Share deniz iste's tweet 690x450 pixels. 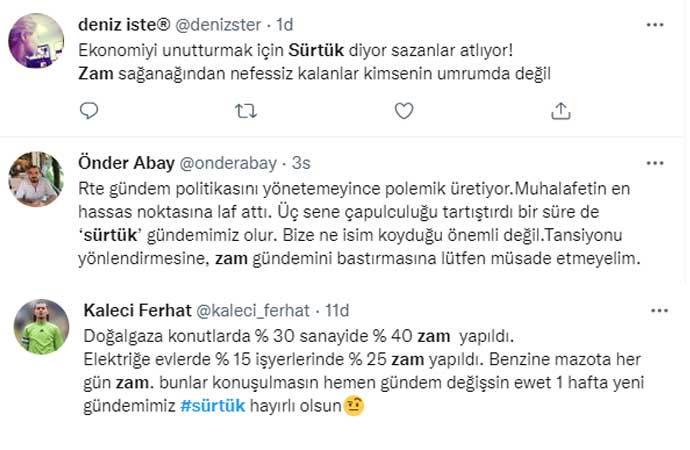click(x=561, y=111)
